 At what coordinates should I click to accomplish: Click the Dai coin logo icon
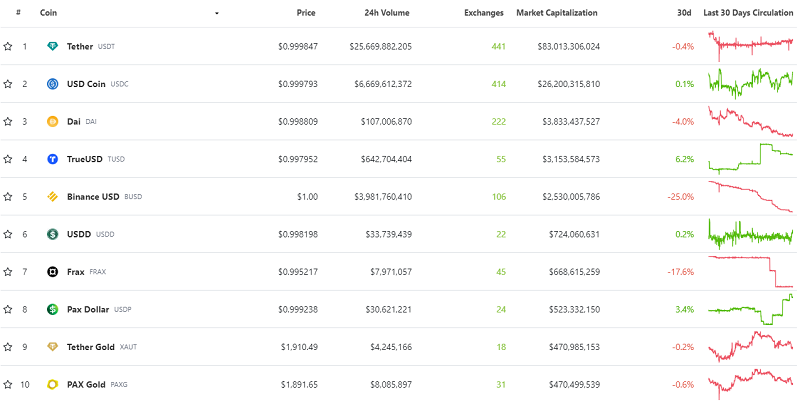click(53, 122)
